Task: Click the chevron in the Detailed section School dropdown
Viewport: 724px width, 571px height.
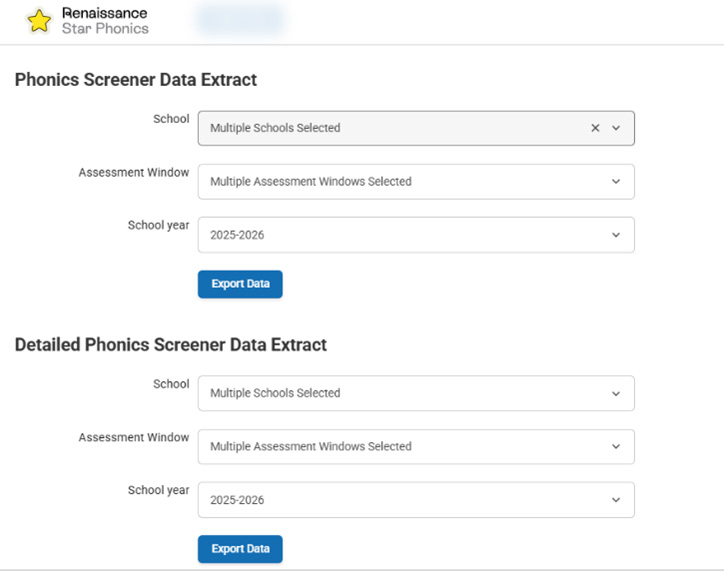Action: tap(616, 394)
